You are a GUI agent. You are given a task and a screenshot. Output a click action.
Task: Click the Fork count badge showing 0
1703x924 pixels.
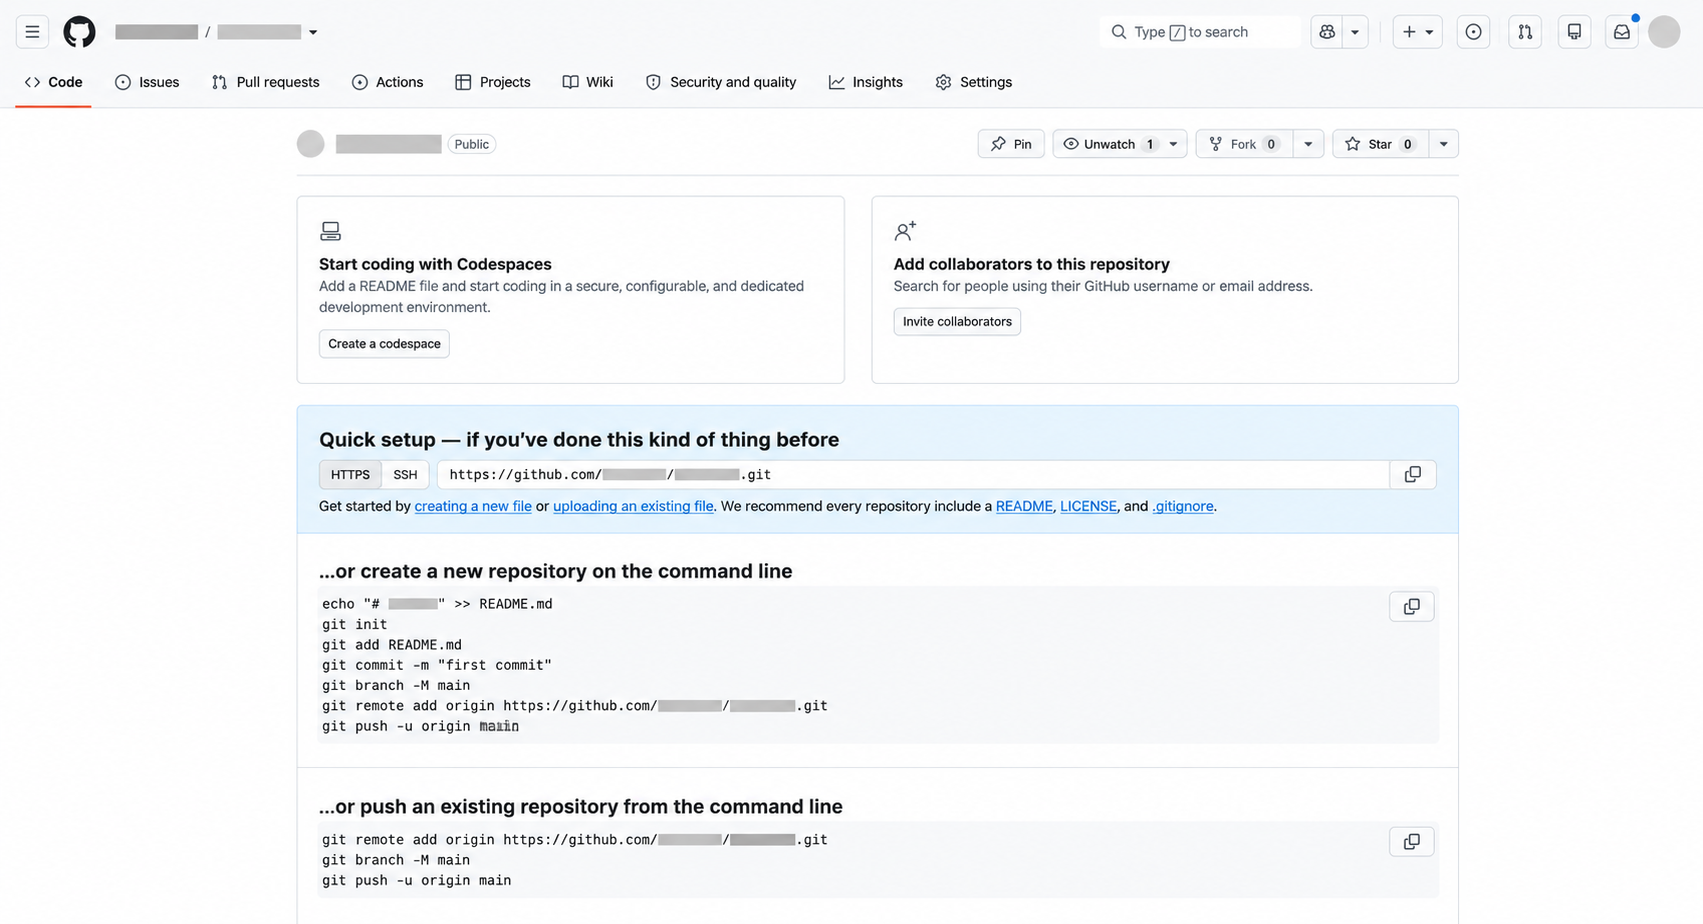1271,144
